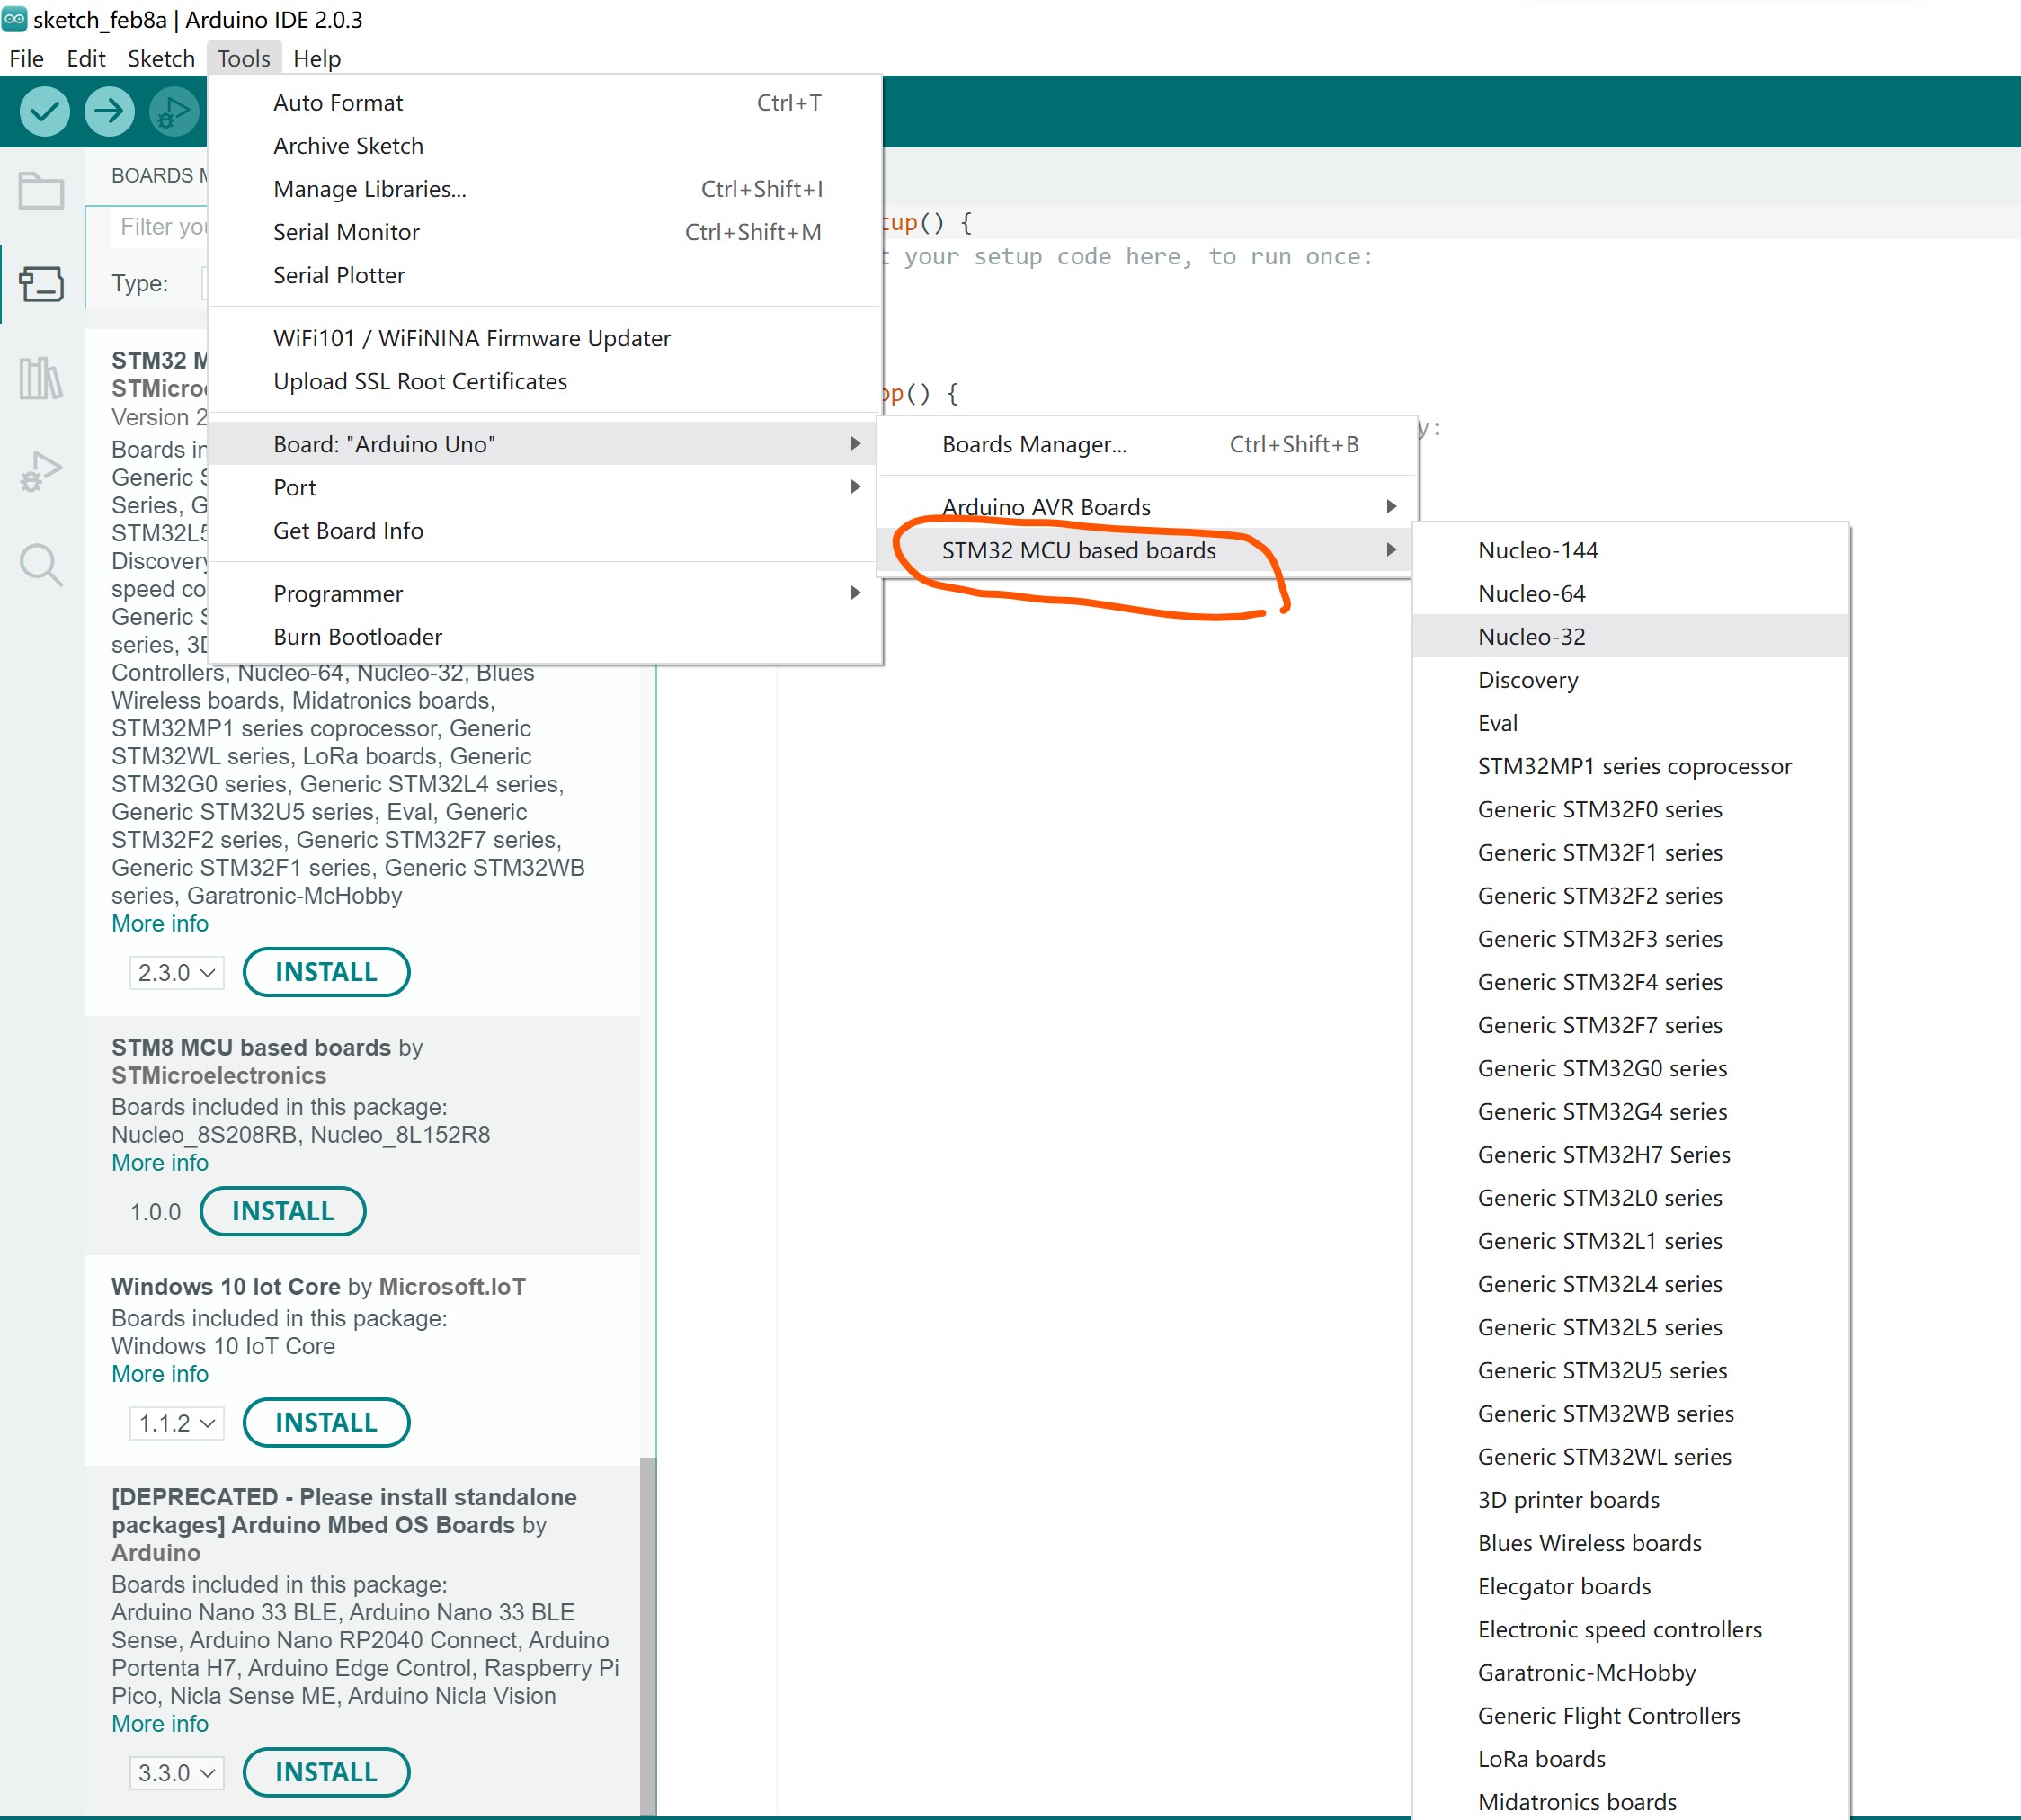Select Generic STM32L4 series
This screenshot has width=2021, height=1820.
coord(1631,1284)
